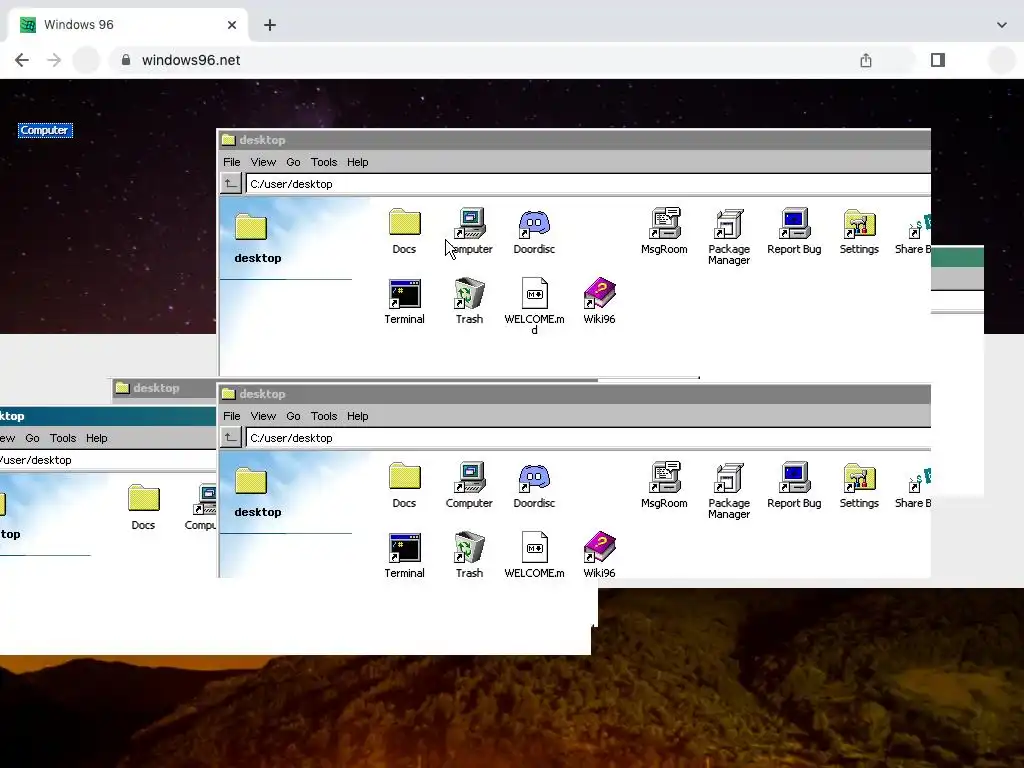This screenshot has width=1024, height=768.
Task: Open Computer shortcut in lower desktop window
Action: point(469,485)
